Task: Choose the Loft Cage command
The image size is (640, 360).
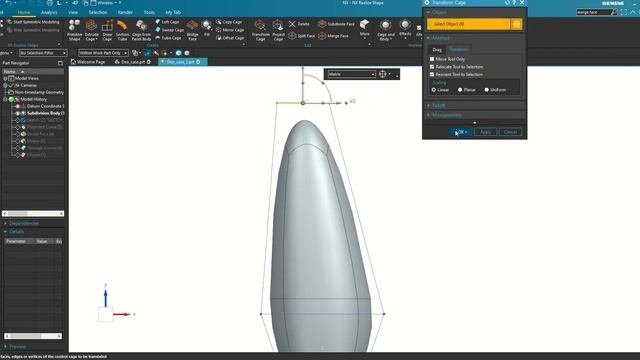Action: pyautogui.click(x=167, y=22)
